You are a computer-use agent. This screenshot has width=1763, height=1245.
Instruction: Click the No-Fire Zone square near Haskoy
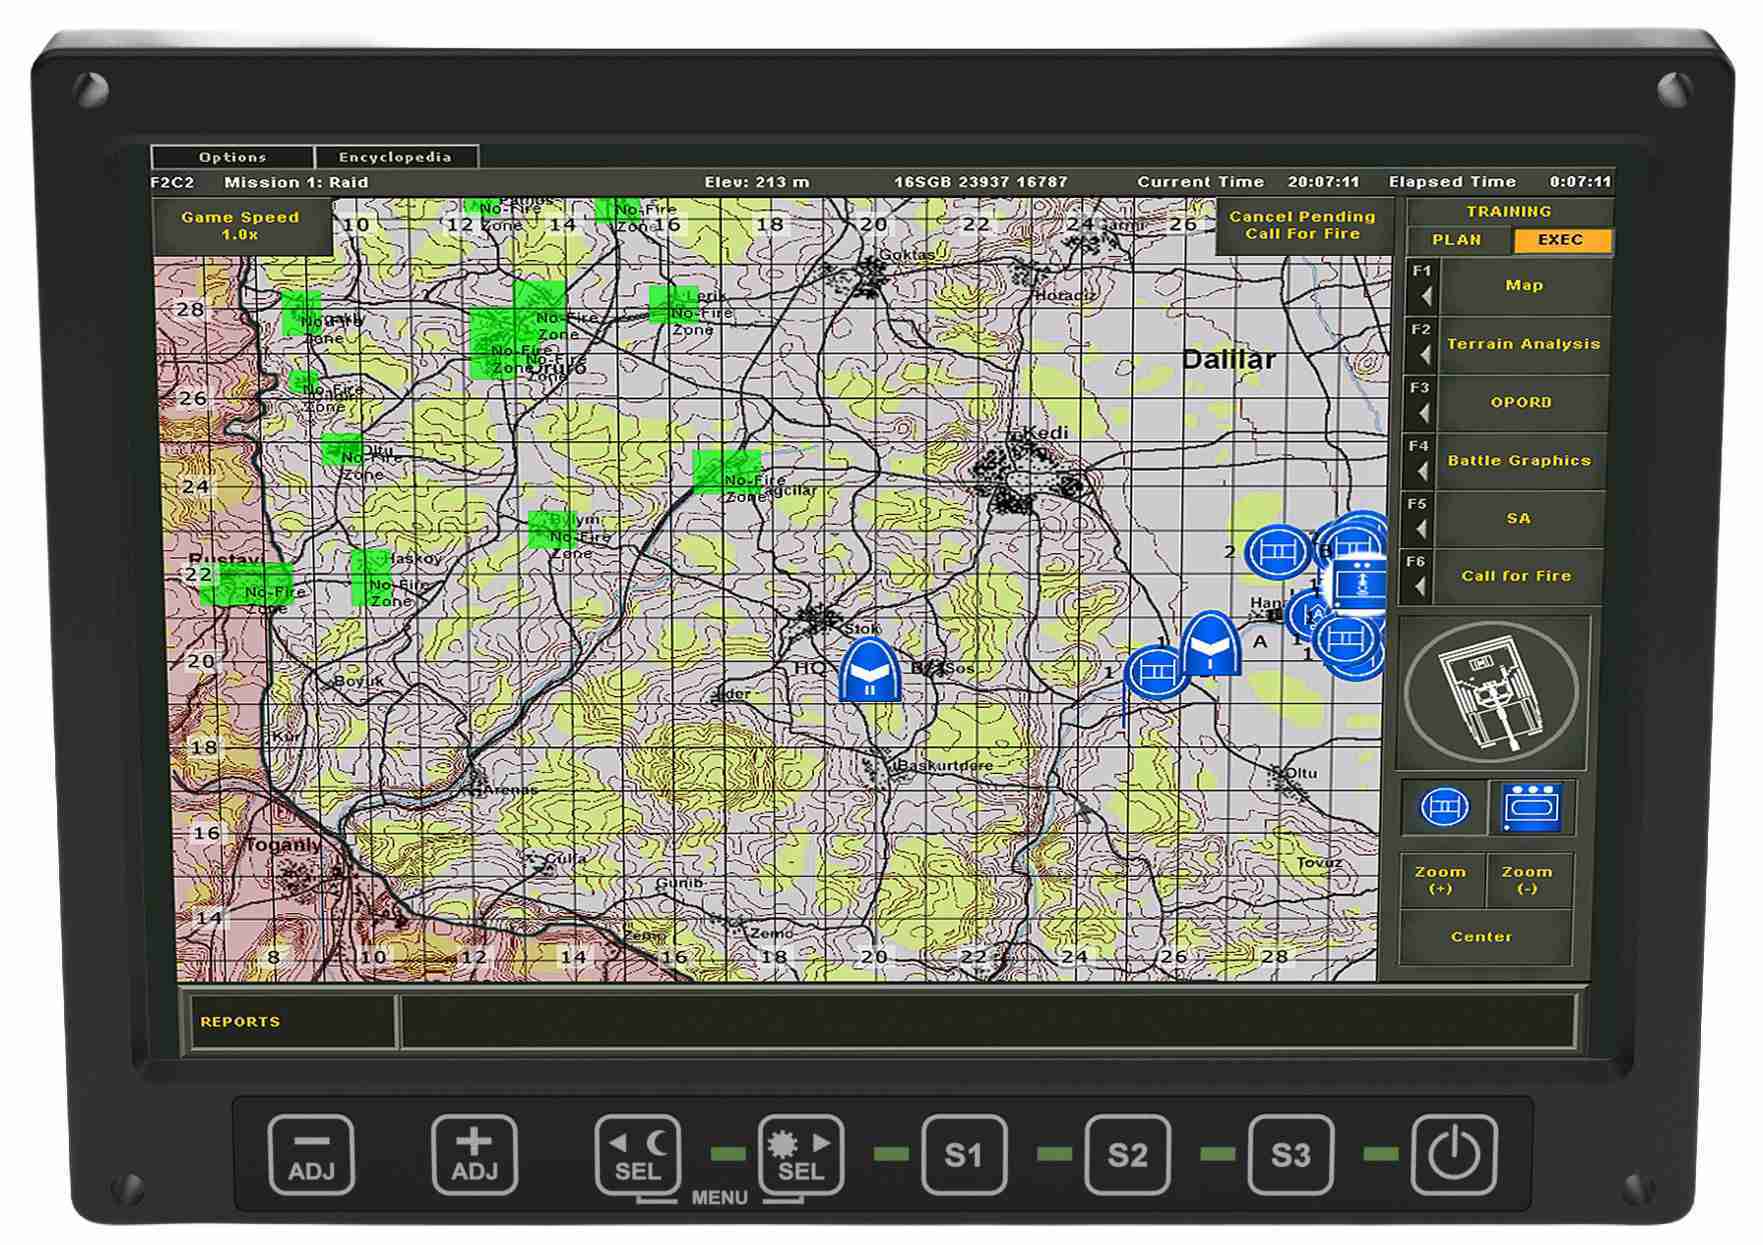(371, 578)
